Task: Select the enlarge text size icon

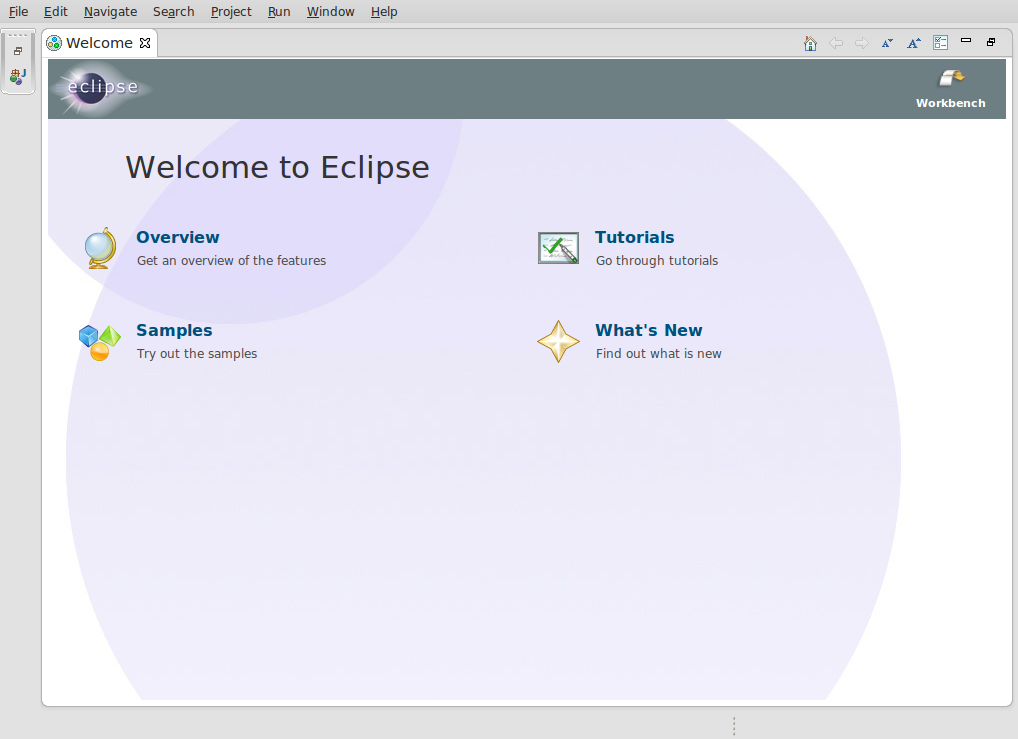Action: 913,43
